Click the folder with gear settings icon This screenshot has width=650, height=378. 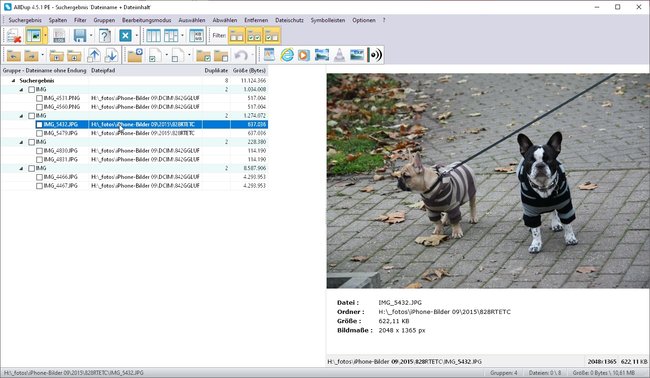point(135,55)
